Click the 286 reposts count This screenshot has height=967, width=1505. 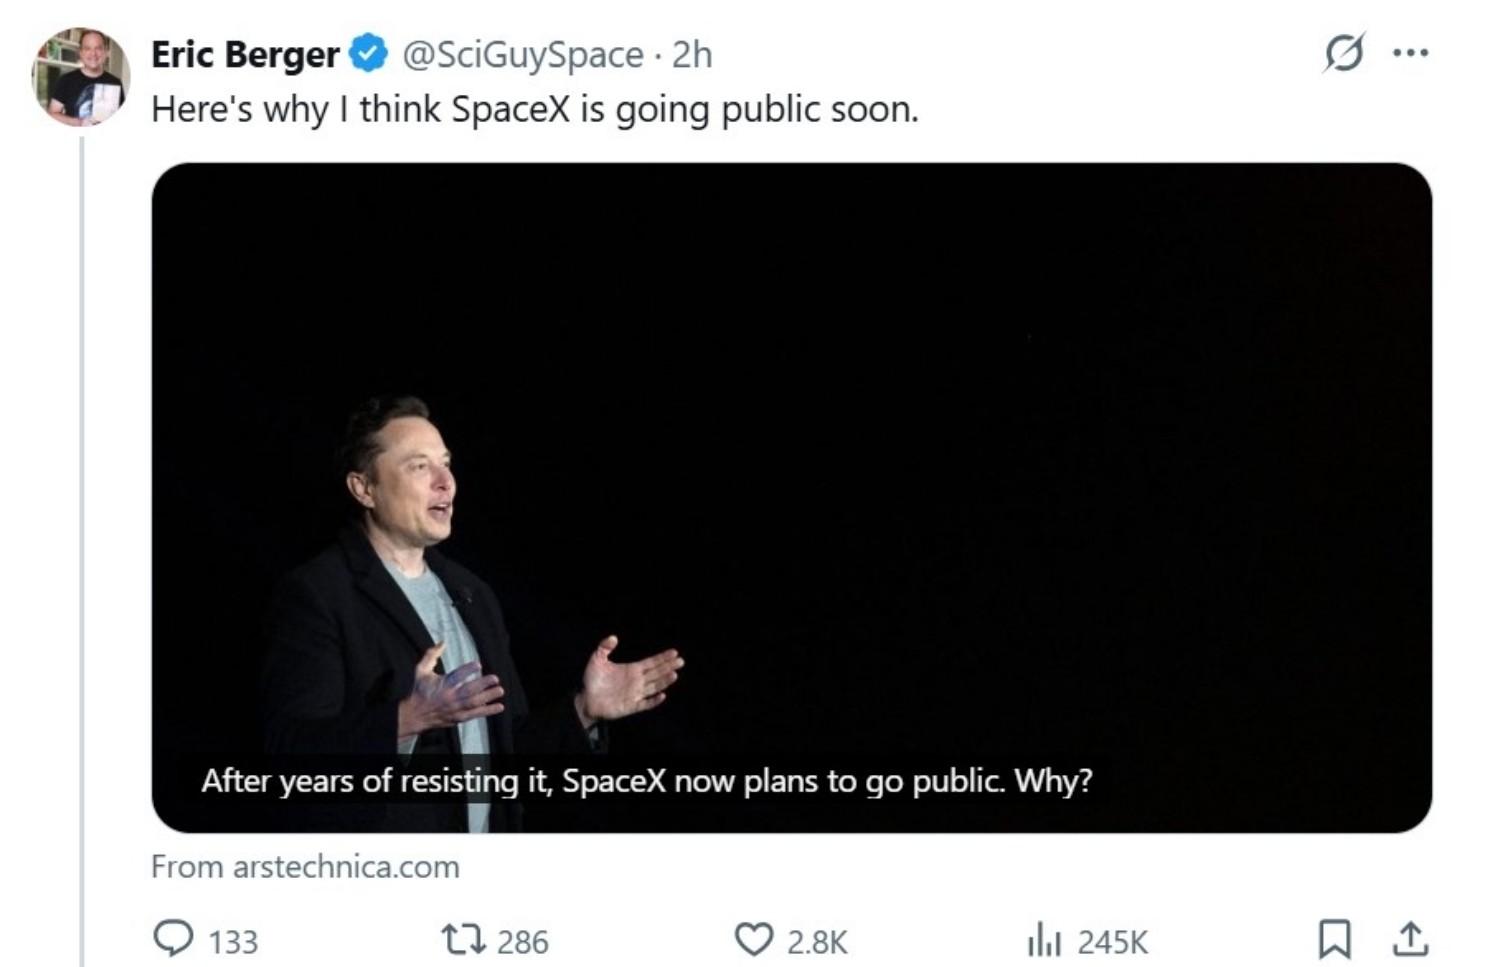(x=523, y=942)
